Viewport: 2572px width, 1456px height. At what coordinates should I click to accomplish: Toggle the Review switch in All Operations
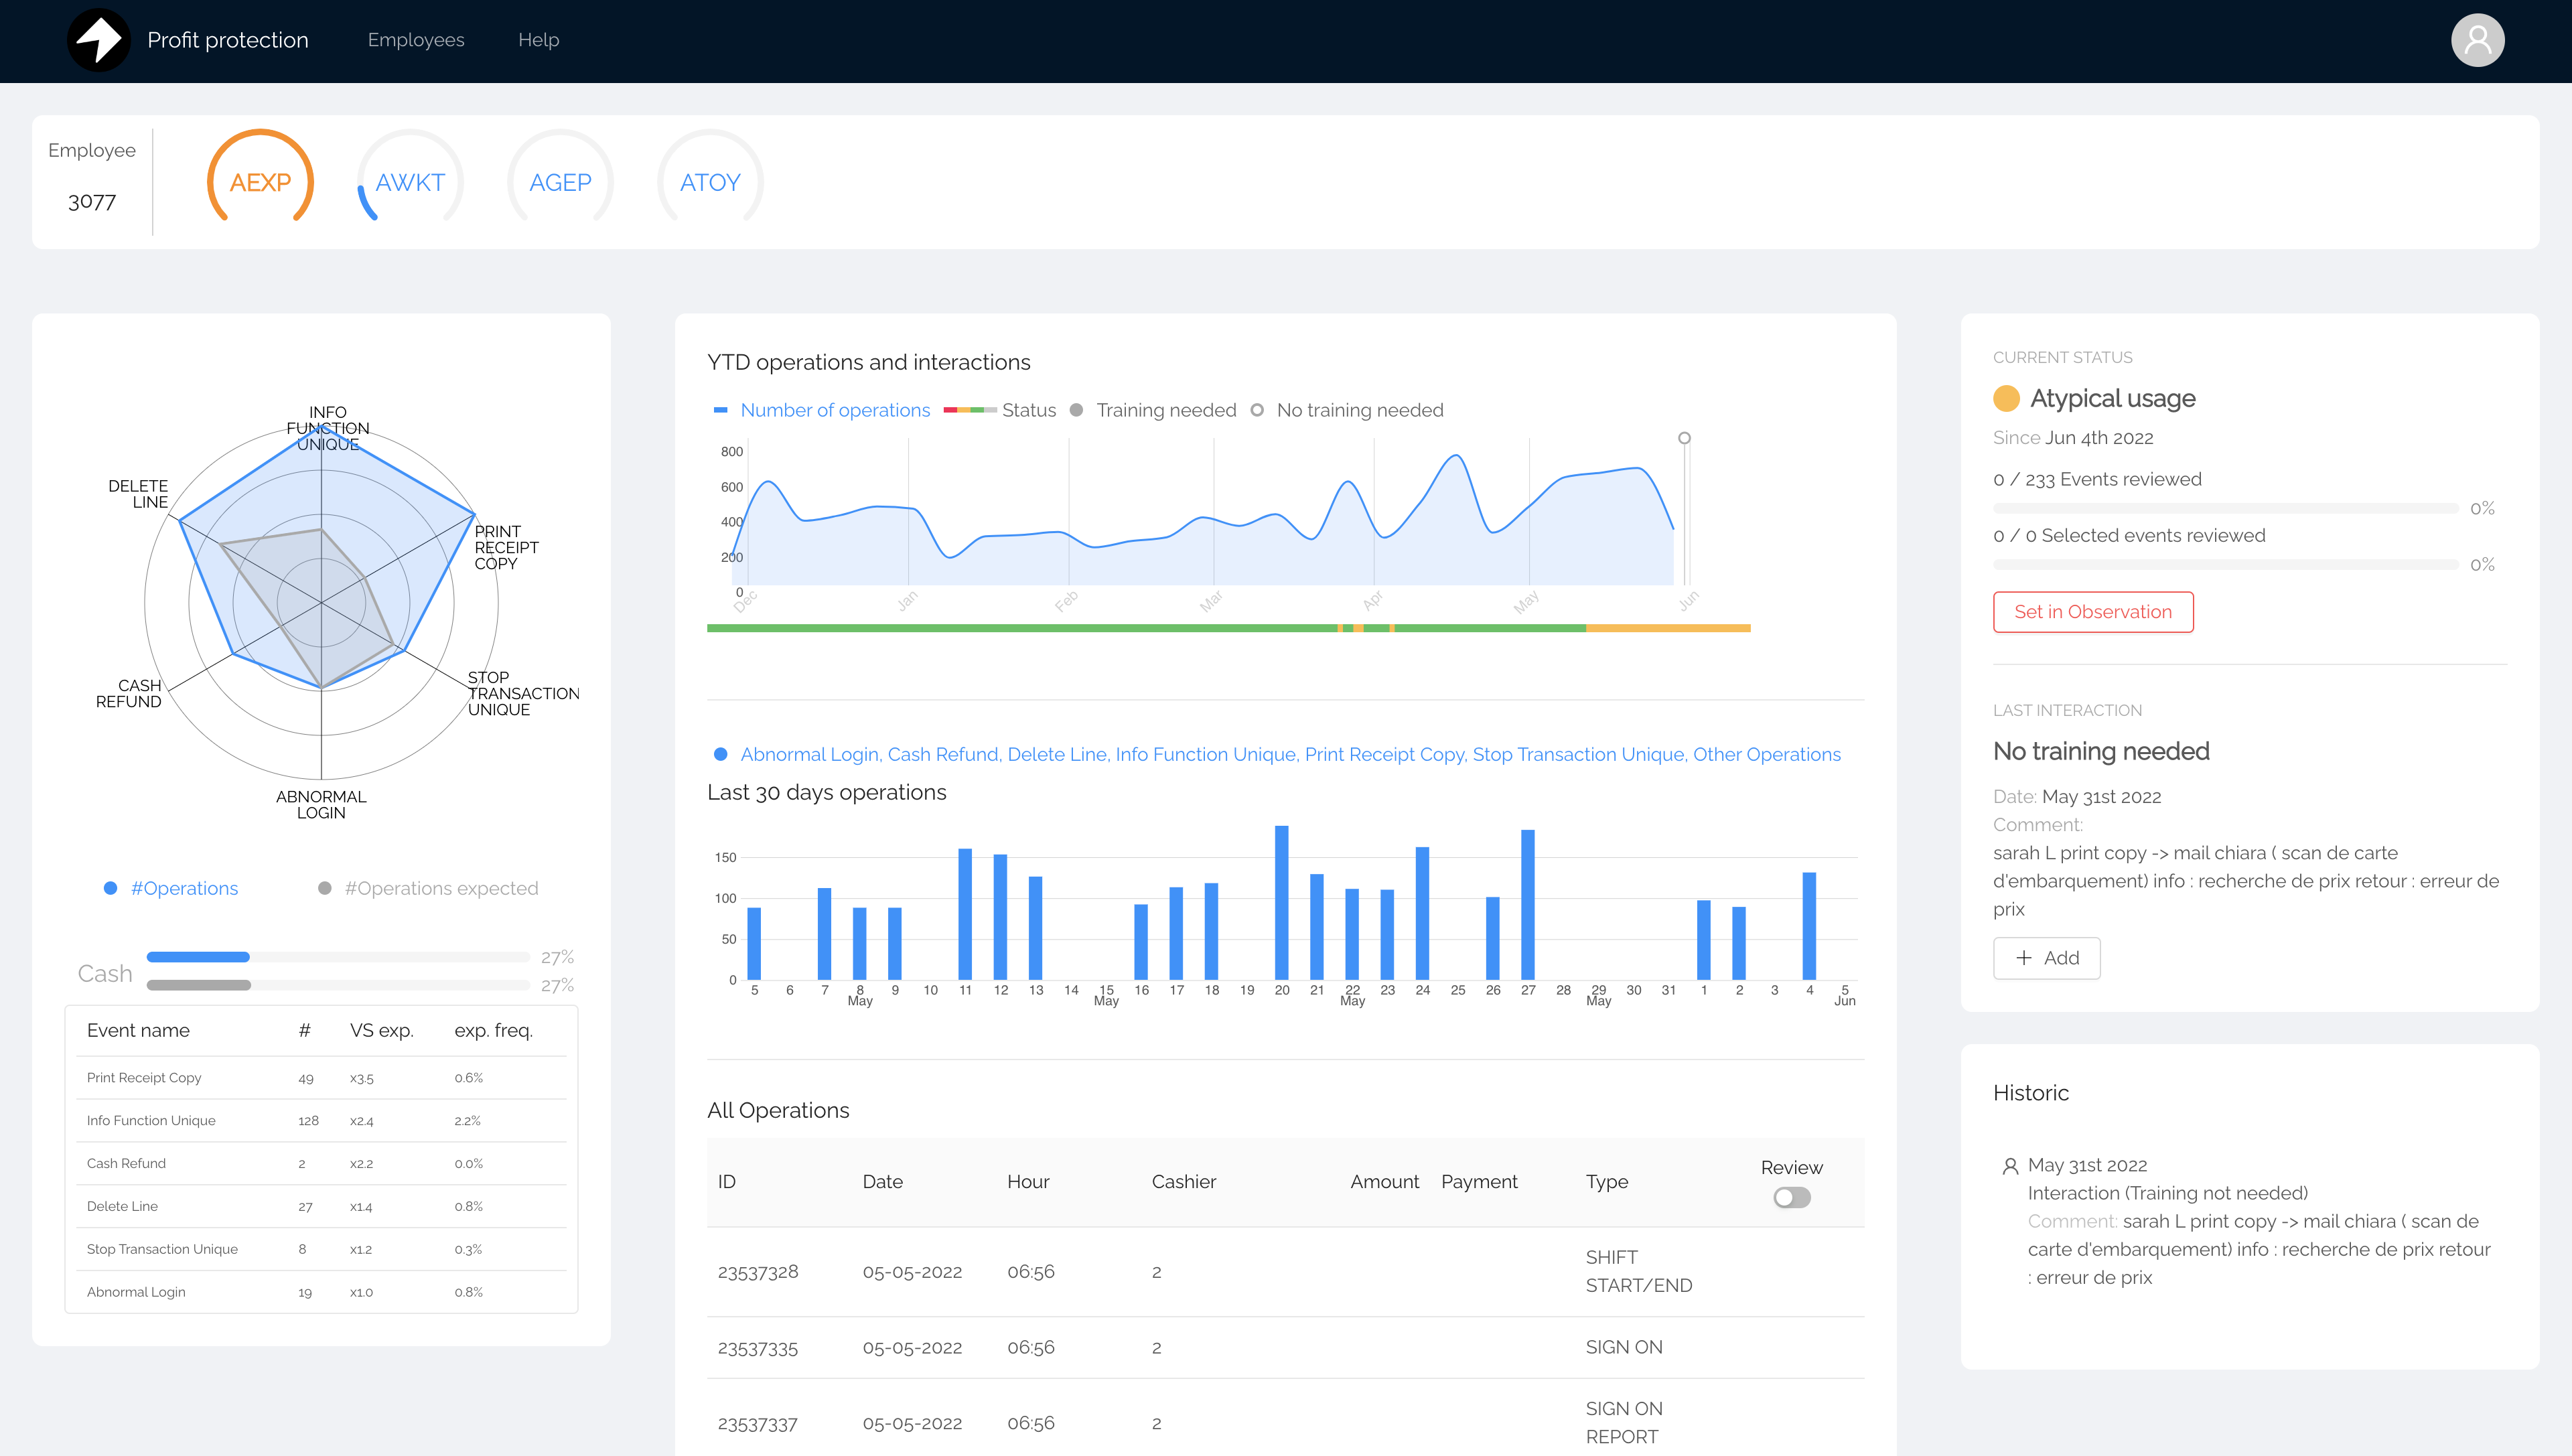click(1792, 1197)
